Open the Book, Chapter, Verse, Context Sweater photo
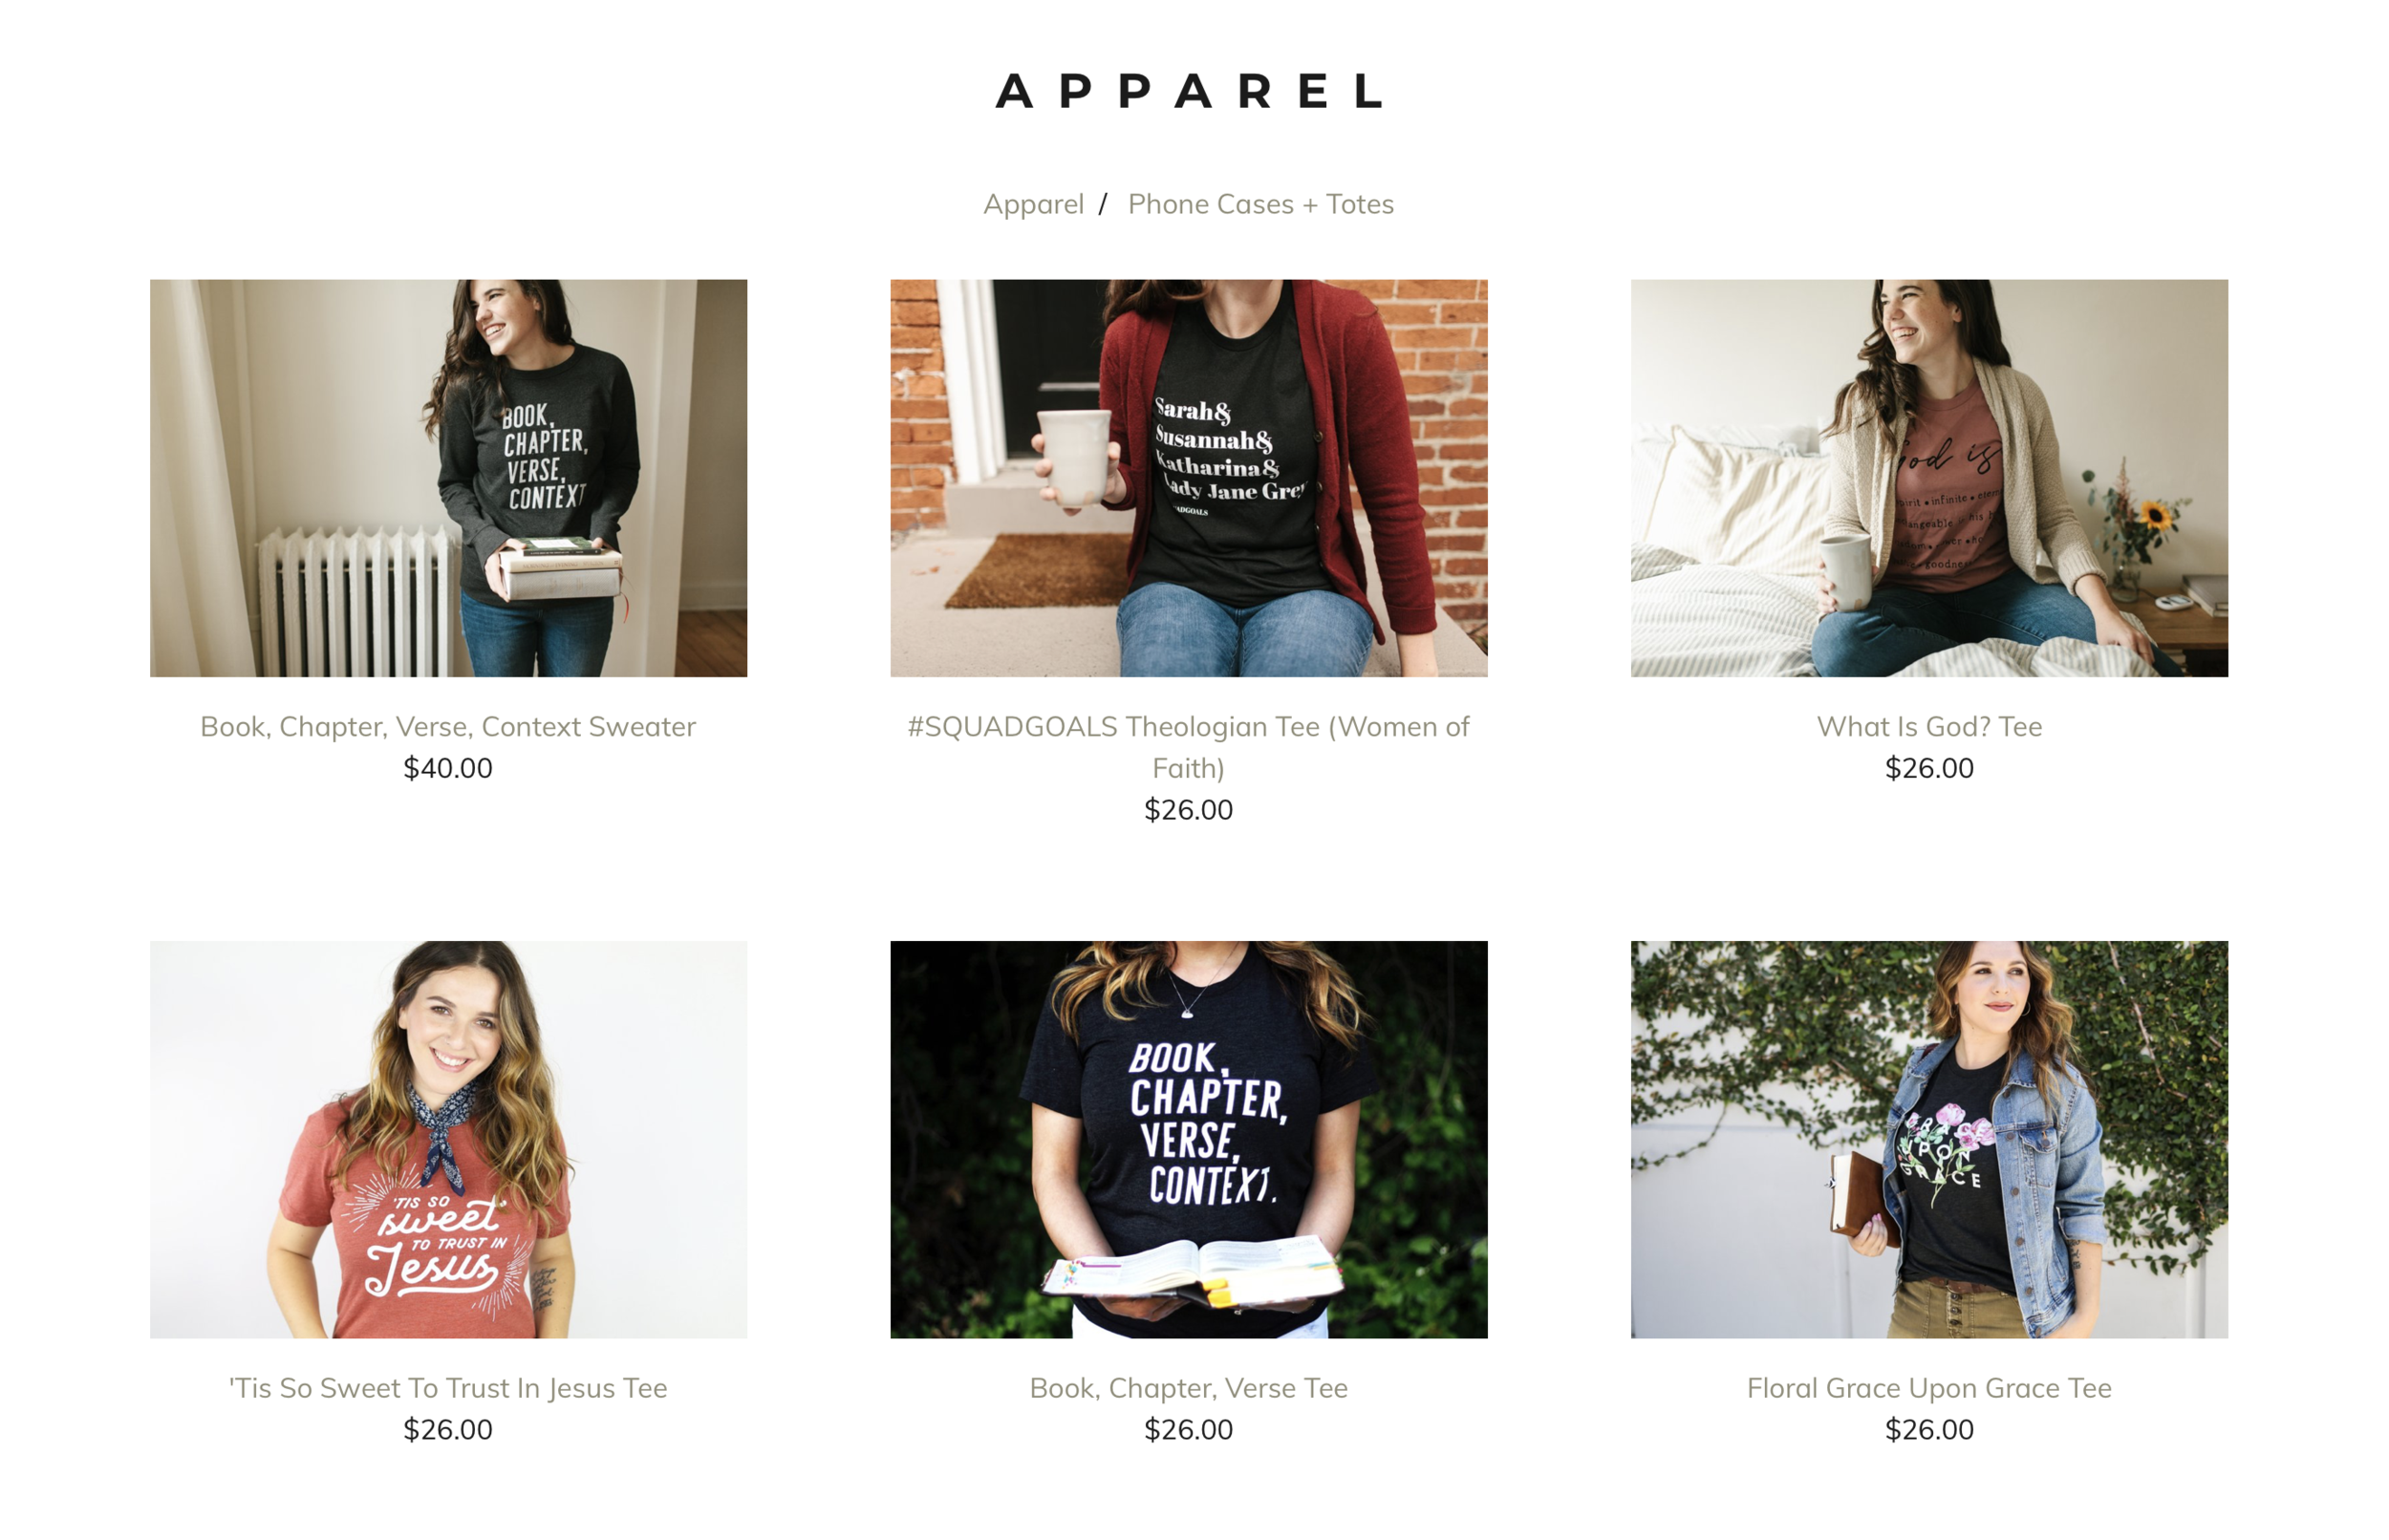 (x=448, y=478)
